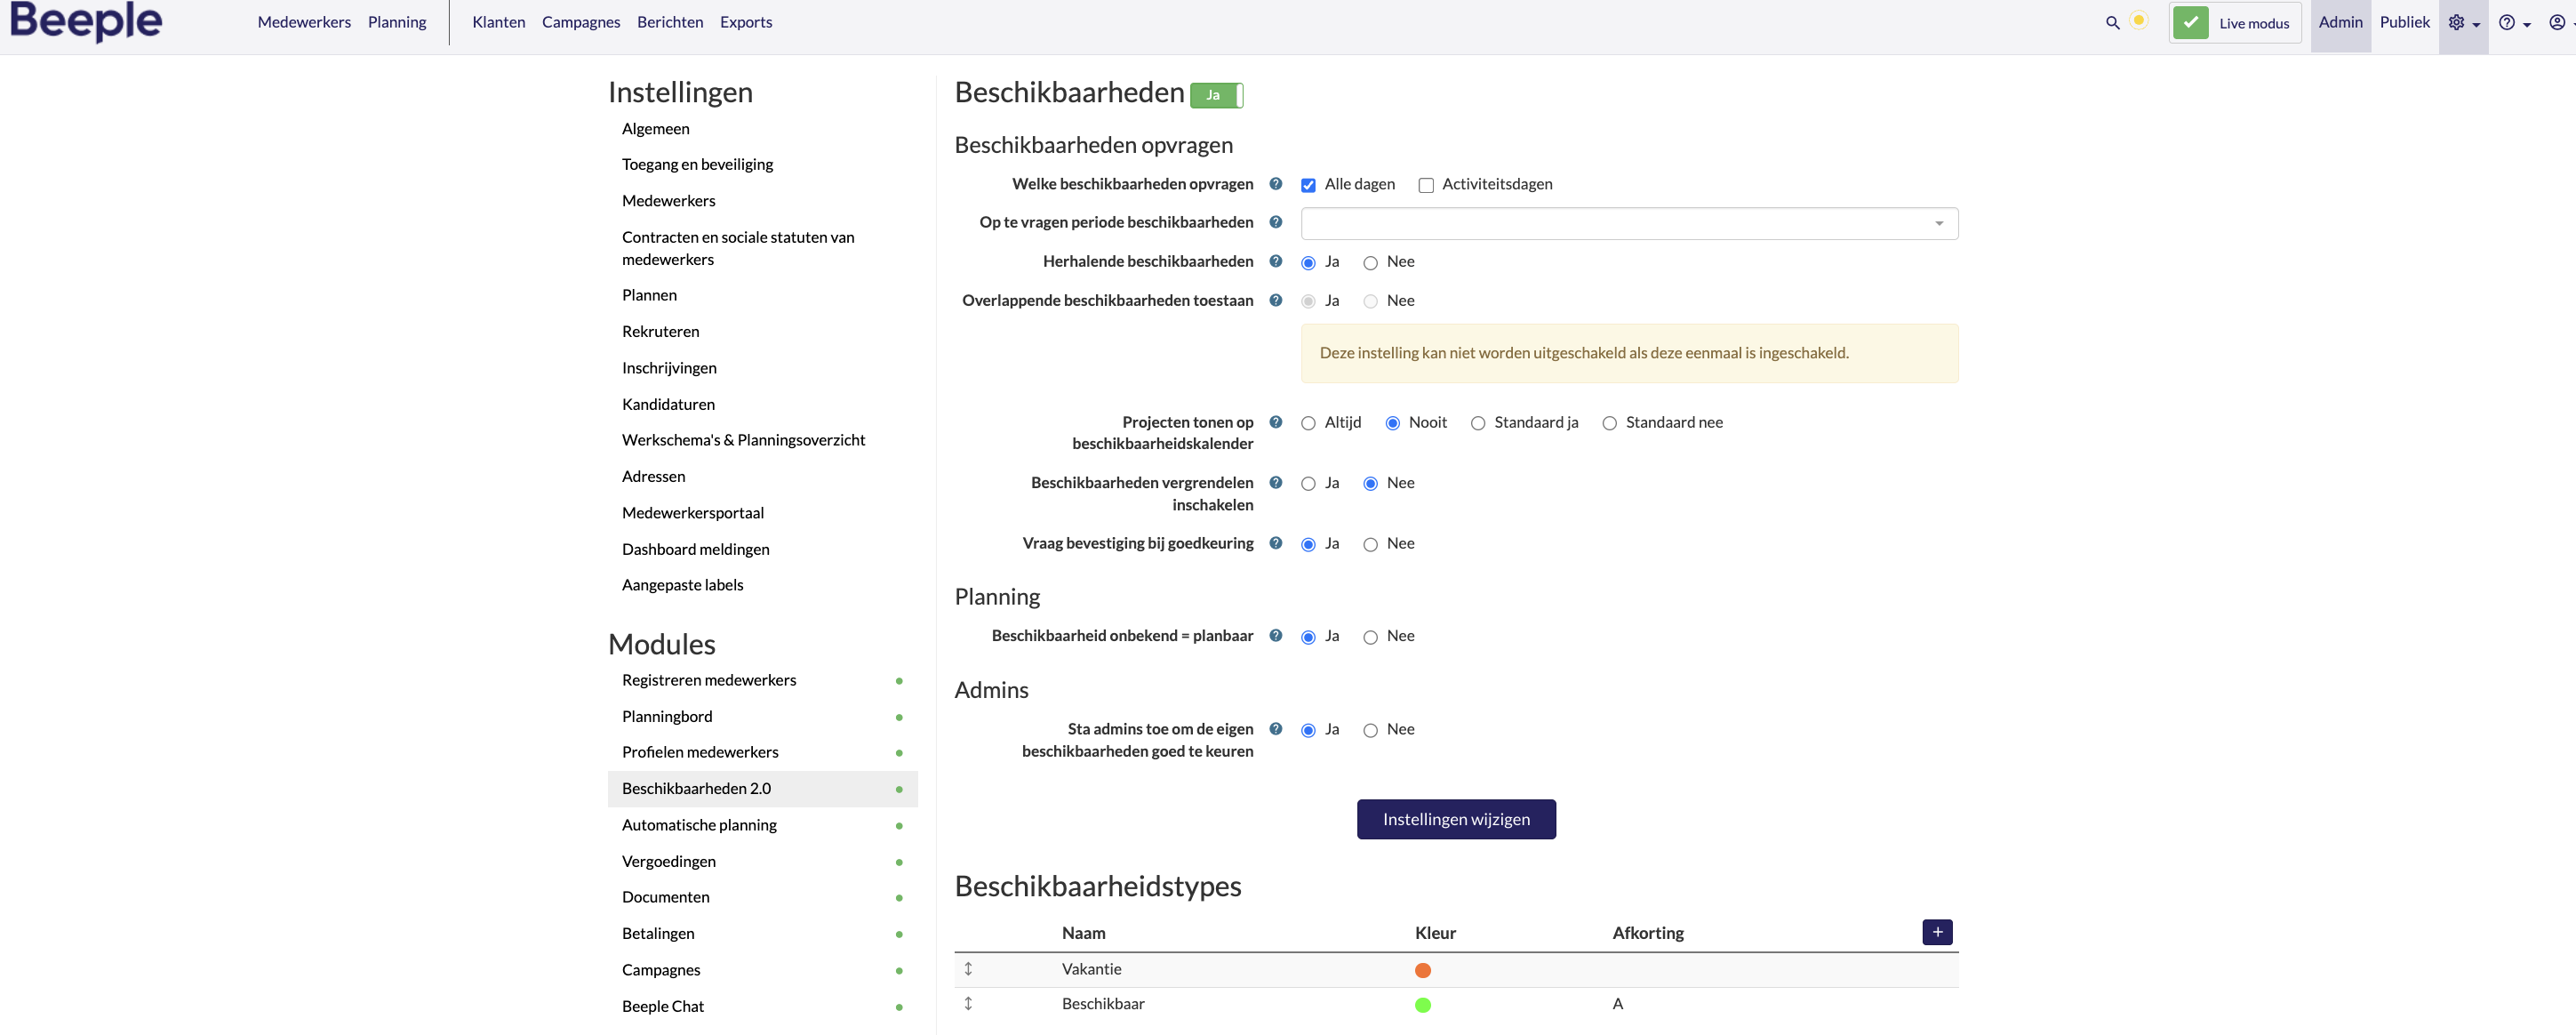Open Algemeen settings page
The width and height of the screenshot is (2576, 1035).
pyautogui.click(x=656, y=128)
